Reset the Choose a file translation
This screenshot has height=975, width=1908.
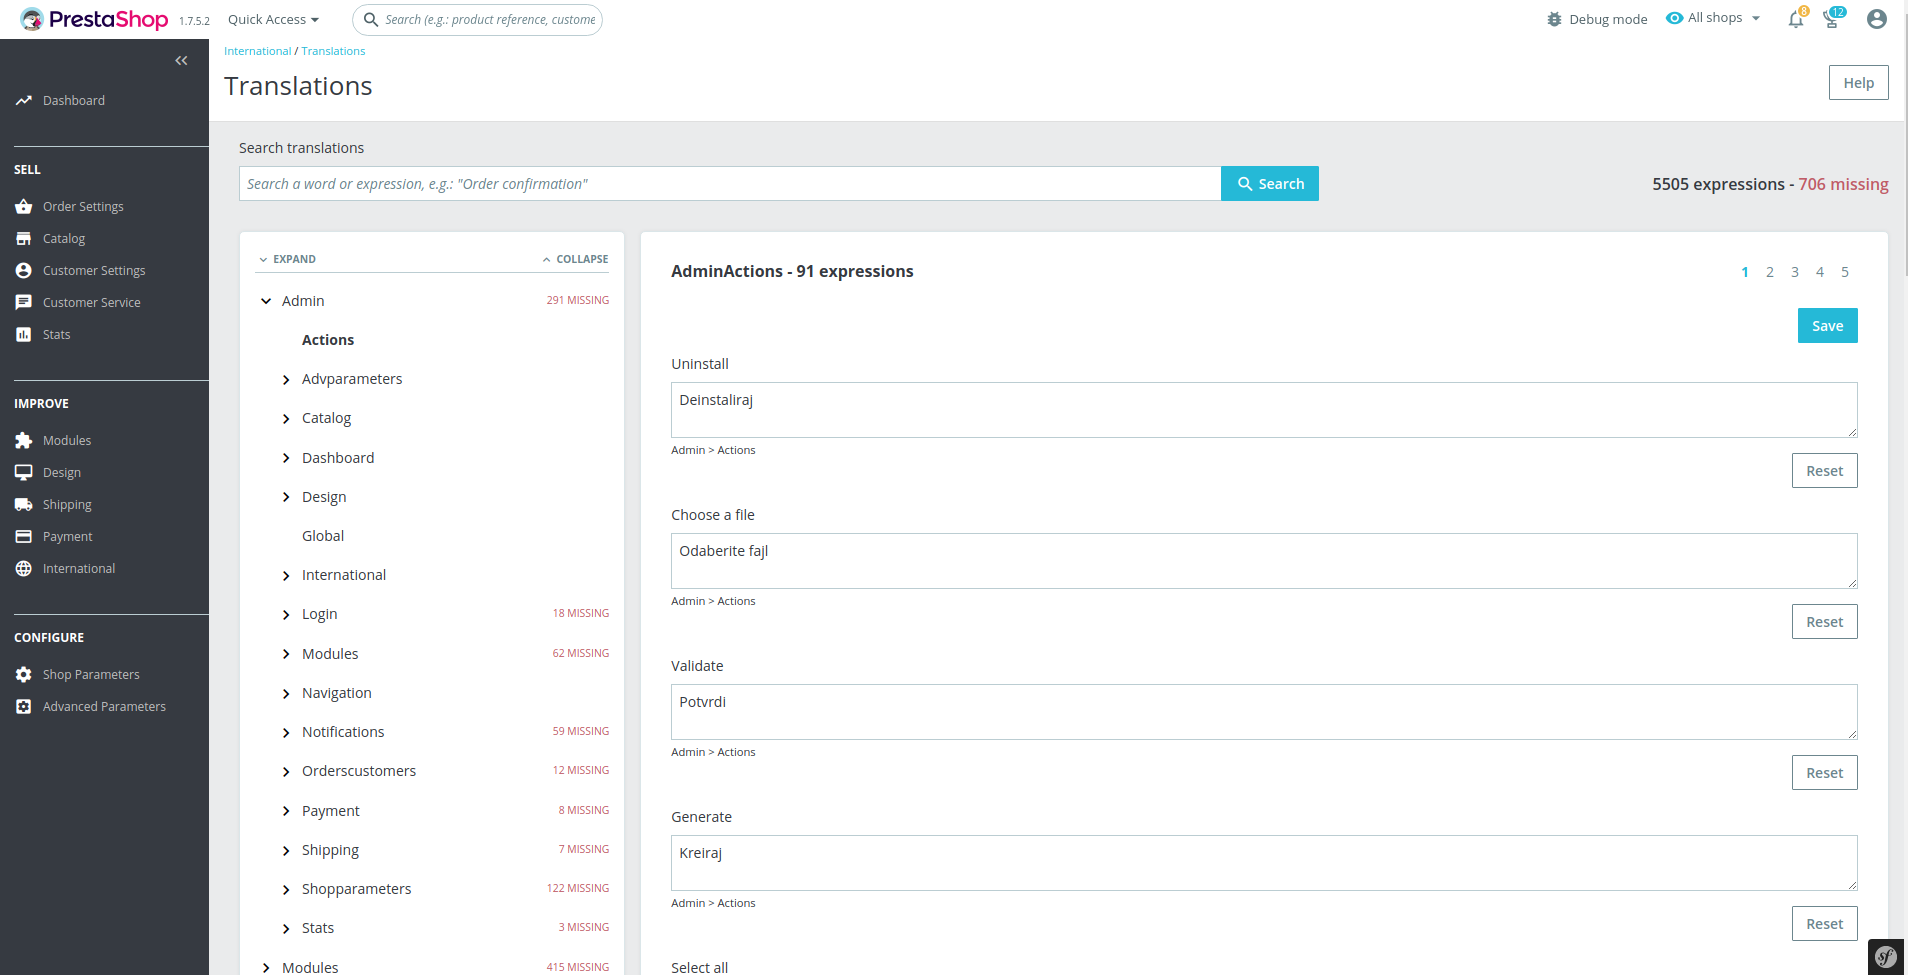click(x=1824, y=622)
